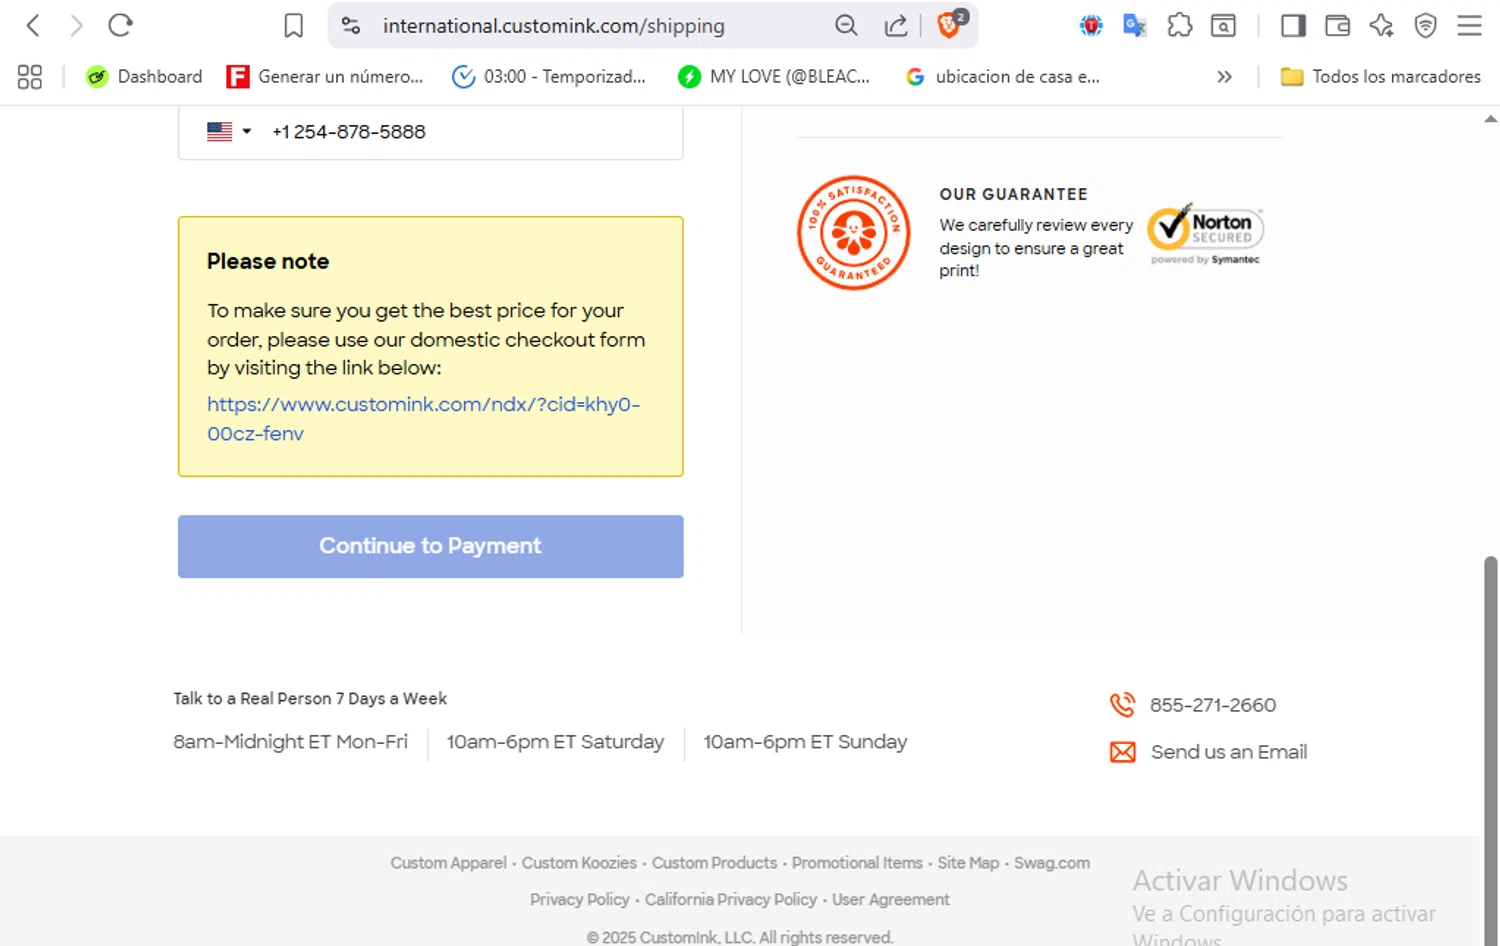Open Todos los marcadores folder
The height and width of the screenshot is (946, 1500).
click(1380, 77)
